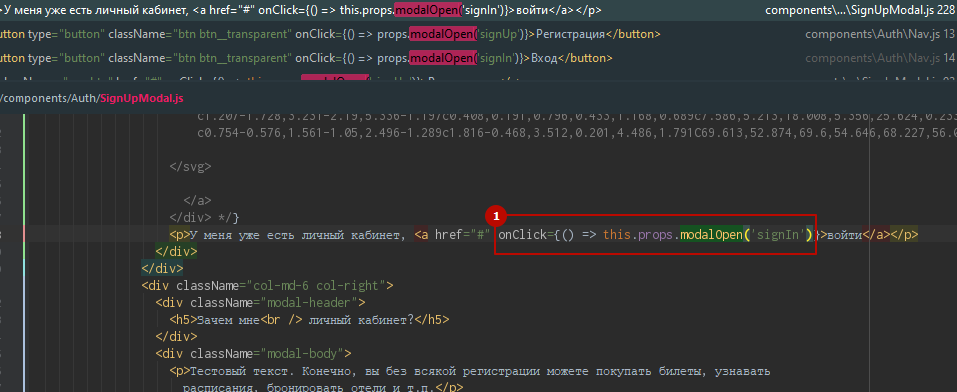Screen dimensions: 957x392
Task: Click the SignUpModal.js file name in path header
Action: tap(142, 98)
